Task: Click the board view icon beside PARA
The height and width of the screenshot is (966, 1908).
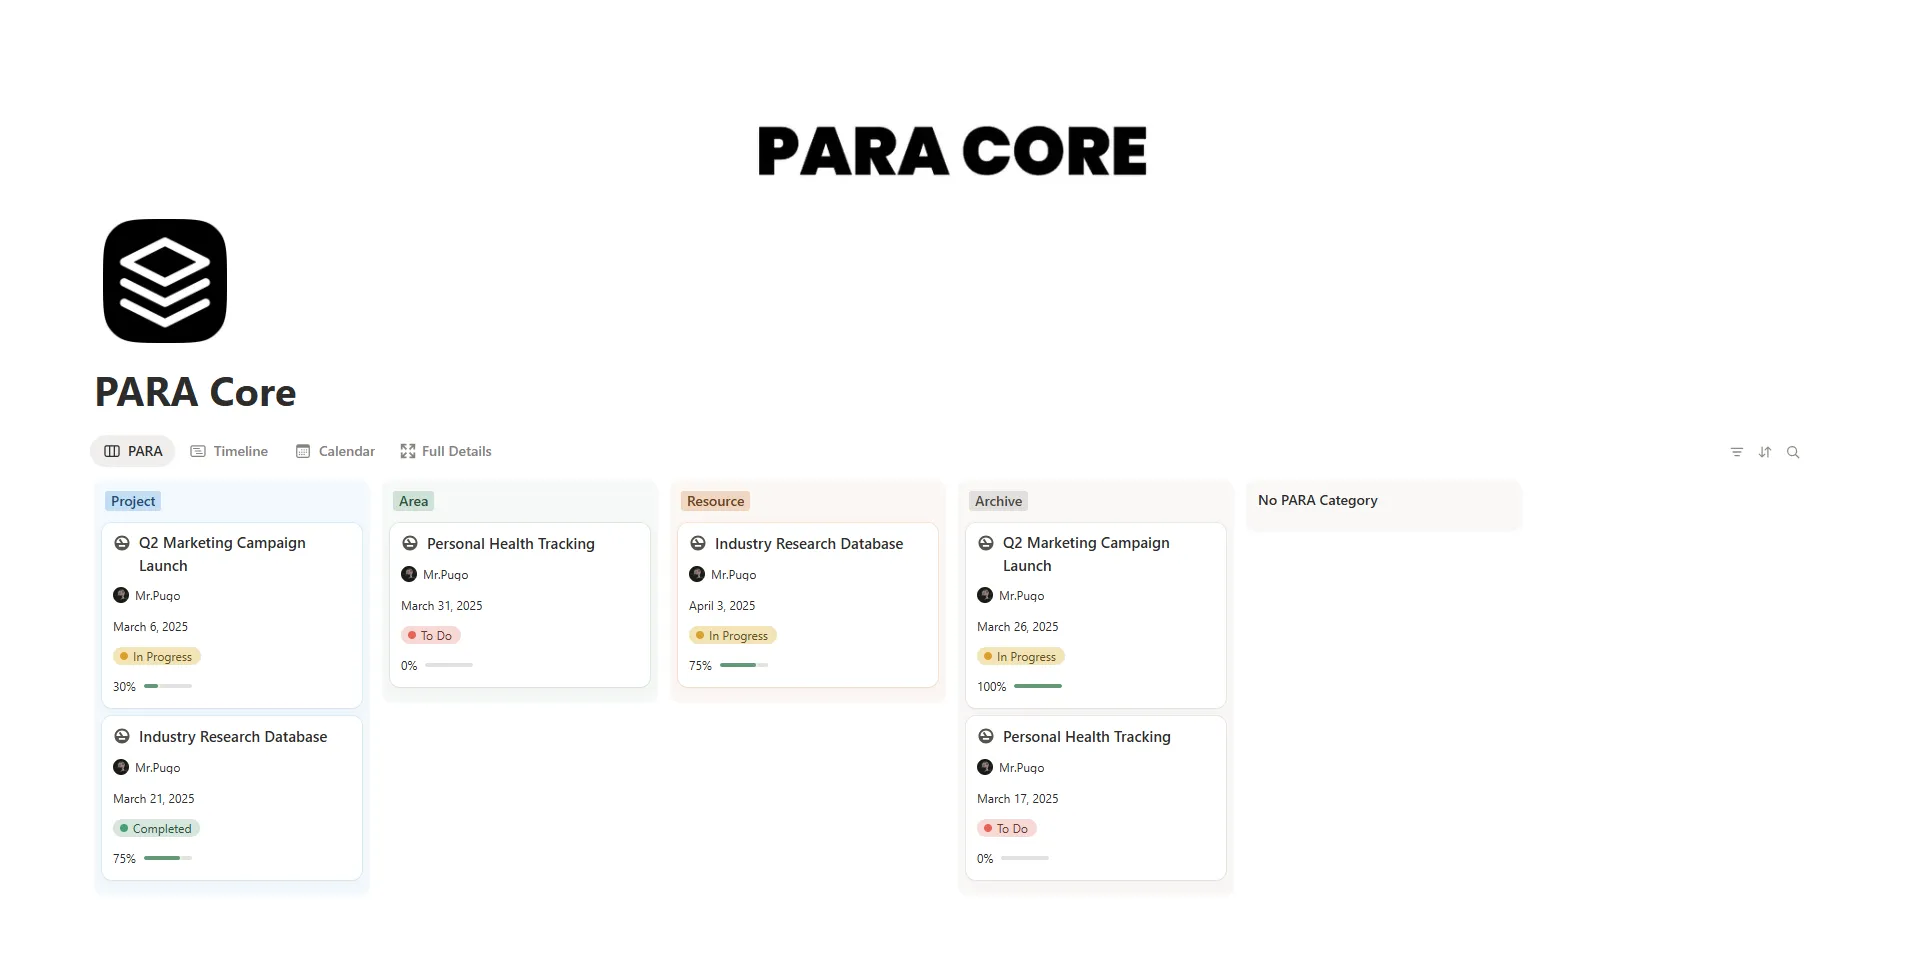Action: coord(111,451)
